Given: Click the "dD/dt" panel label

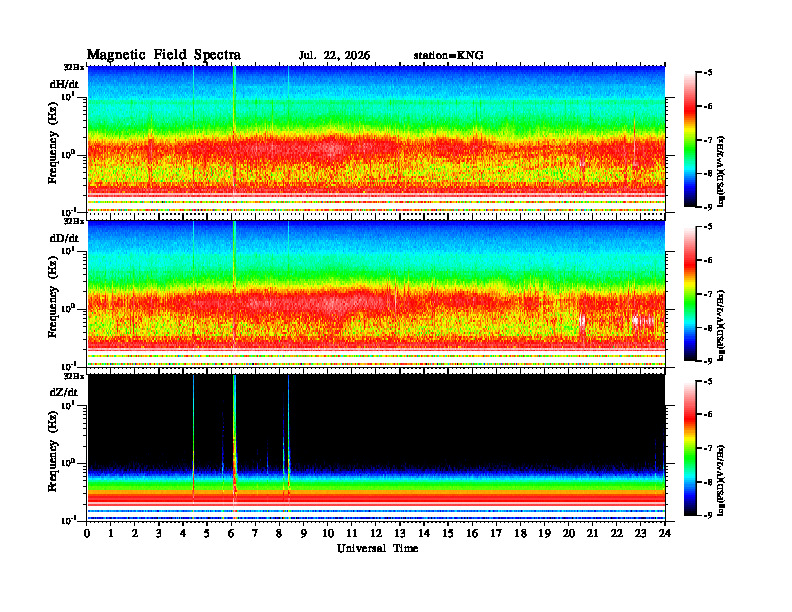Looking at the screenshot, I should (x=64, y=238).
